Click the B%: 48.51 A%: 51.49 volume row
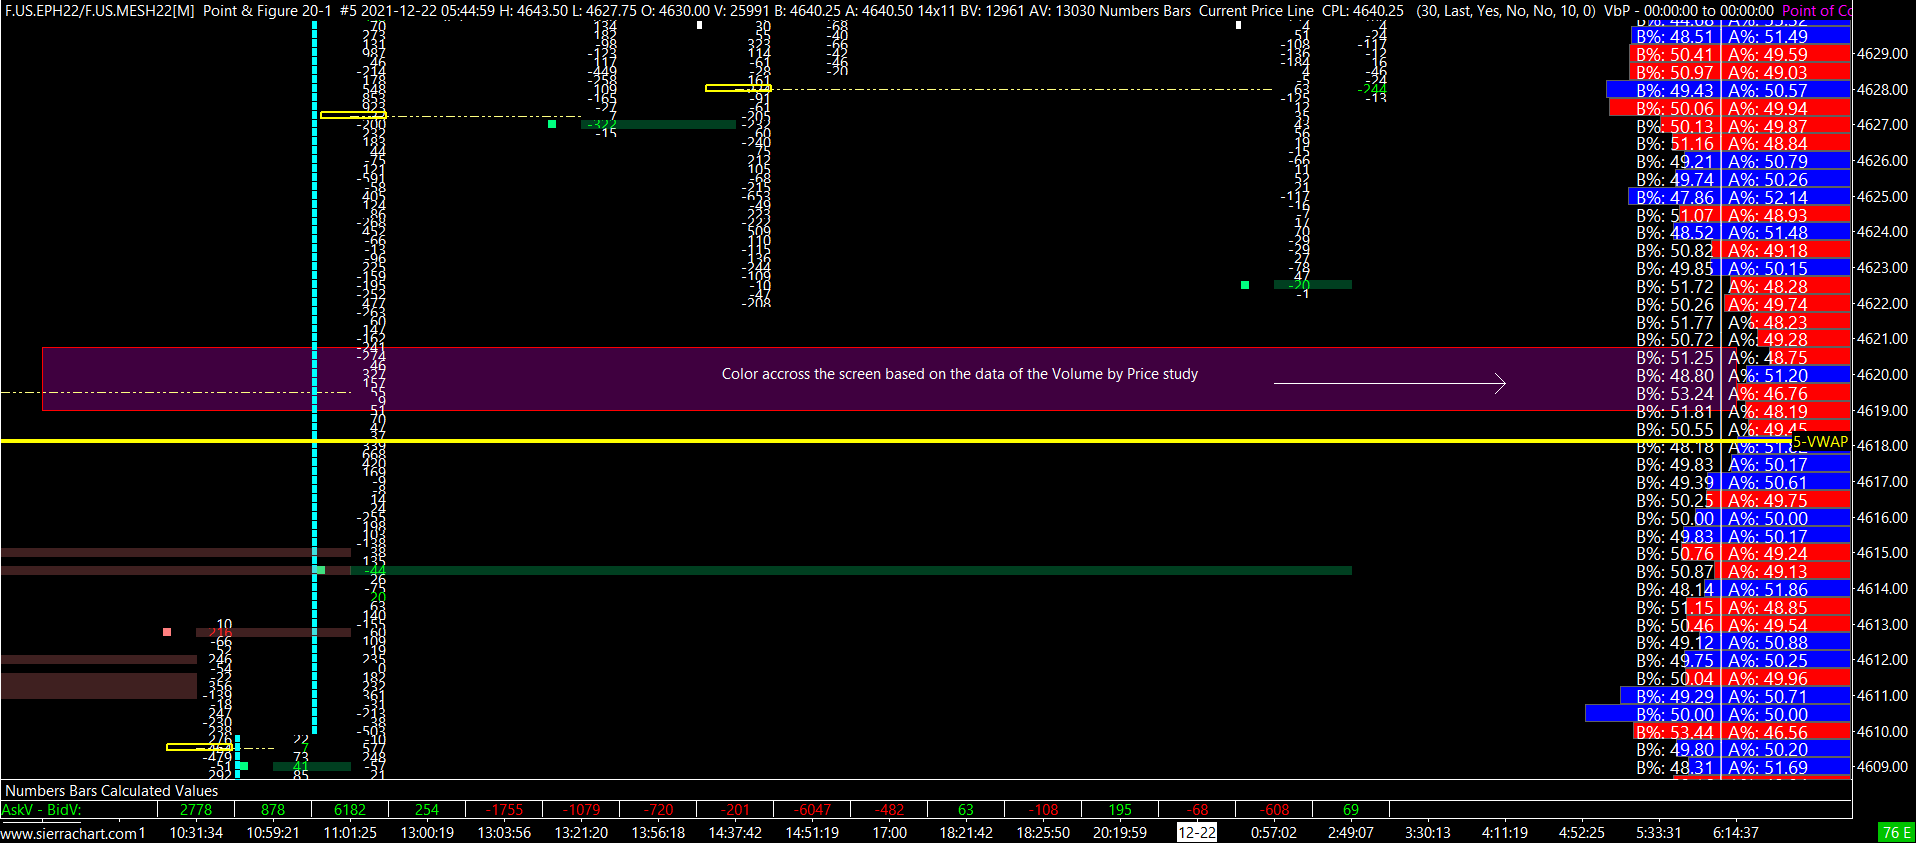The image size is (1916, 843). [1741, 37]
